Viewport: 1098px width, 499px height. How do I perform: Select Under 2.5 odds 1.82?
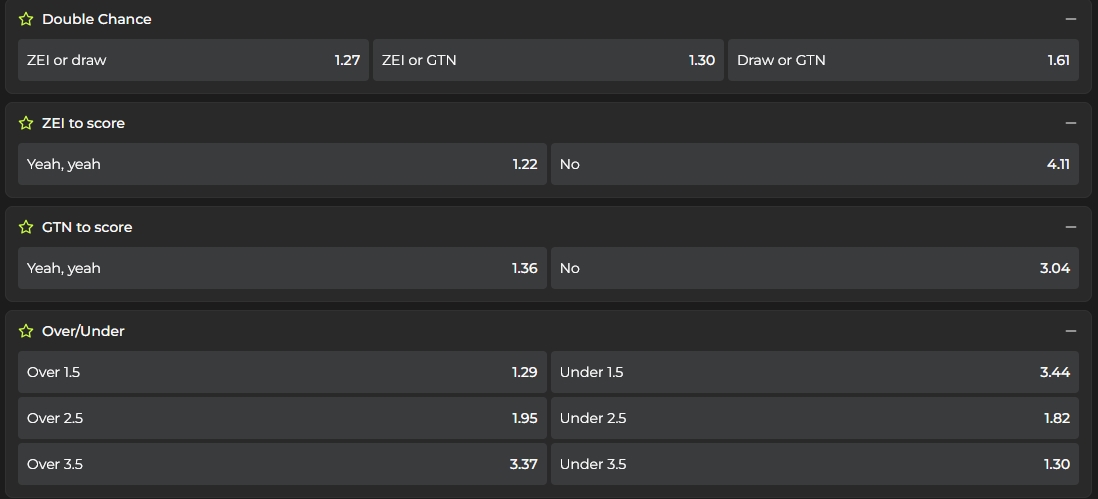tap(814, 418)
